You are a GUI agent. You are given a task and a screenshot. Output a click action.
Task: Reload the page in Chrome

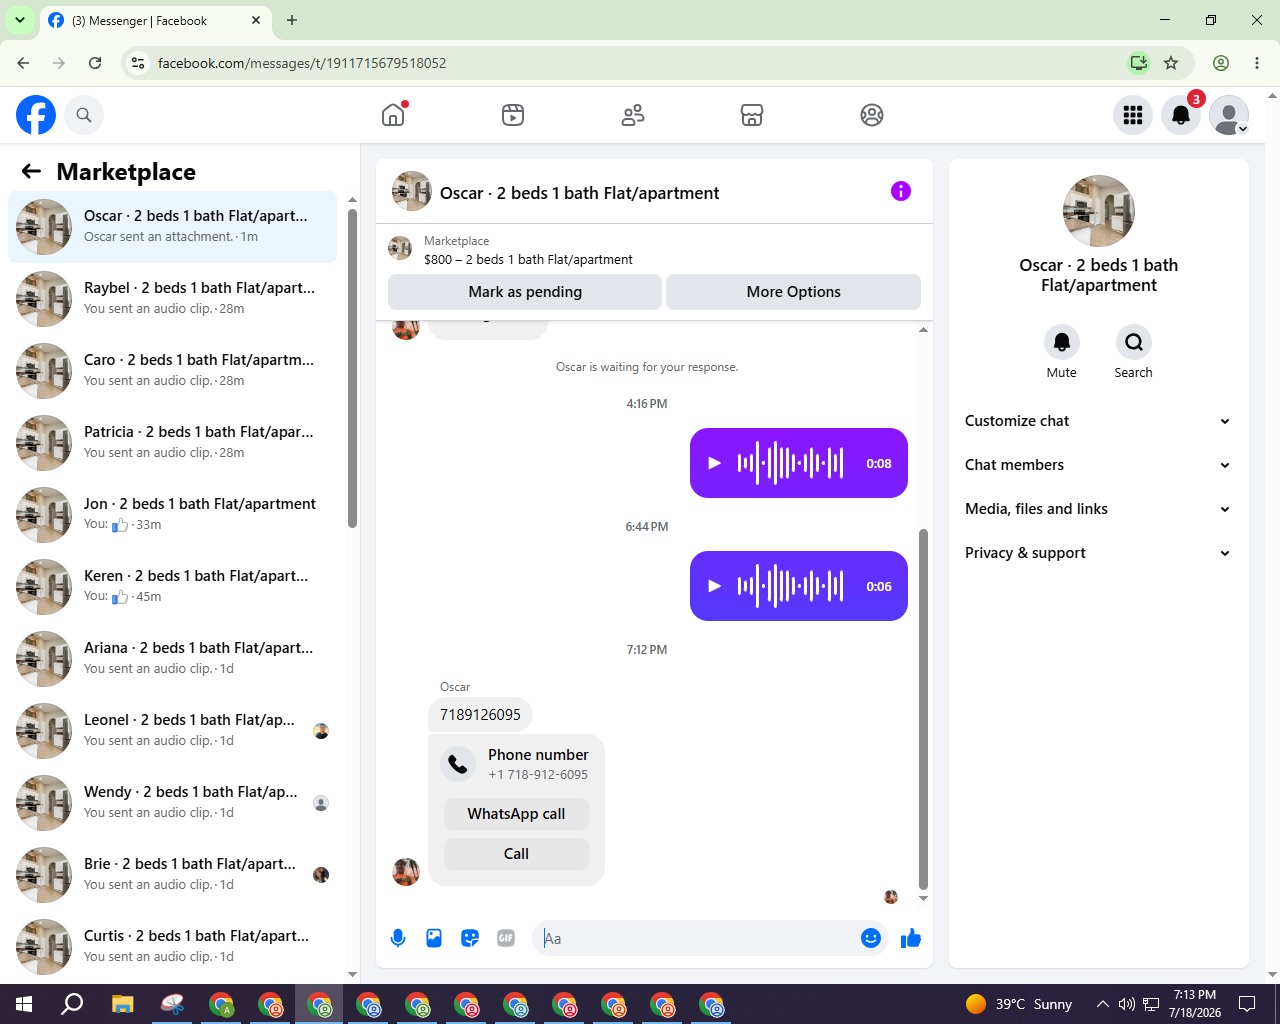pyautogui.click(x=95, y=63)
